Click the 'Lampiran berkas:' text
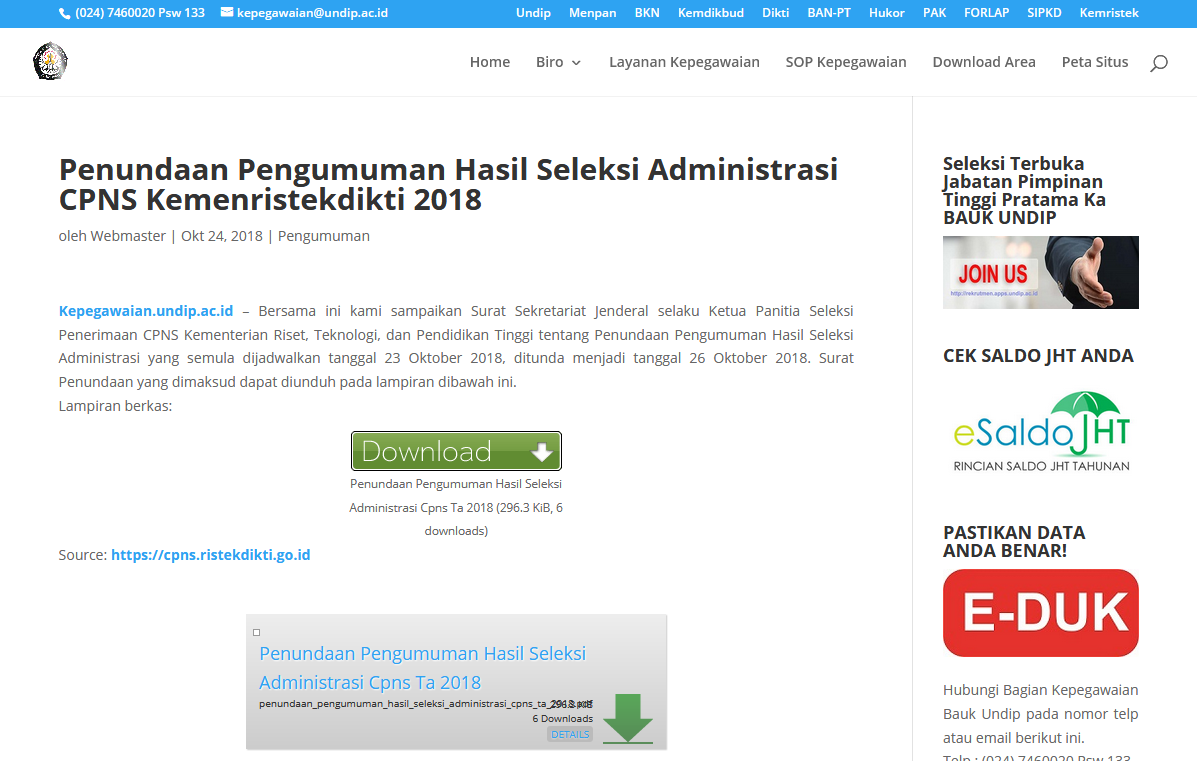Image resolution: width=1197 pixels, height=761 pixels. click(115, 406)
